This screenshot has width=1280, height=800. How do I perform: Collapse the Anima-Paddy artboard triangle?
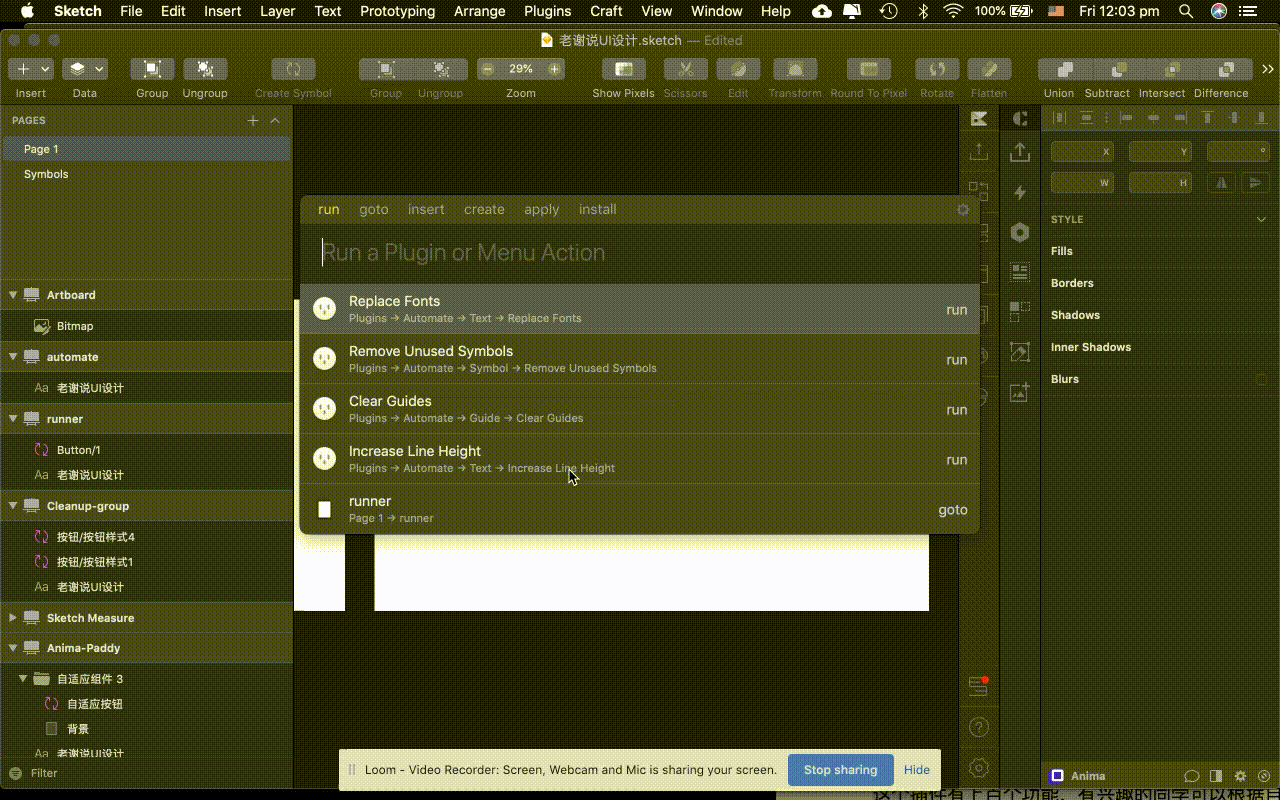point(13,648)
